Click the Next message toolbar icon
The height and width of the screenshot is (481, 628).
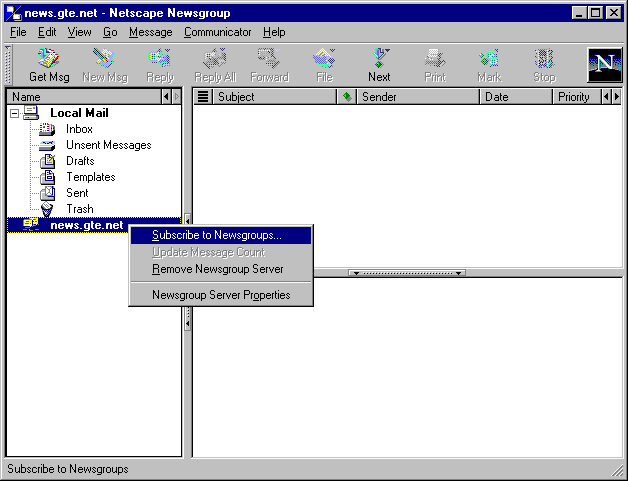pyautogui.click(x=379, y=65)
